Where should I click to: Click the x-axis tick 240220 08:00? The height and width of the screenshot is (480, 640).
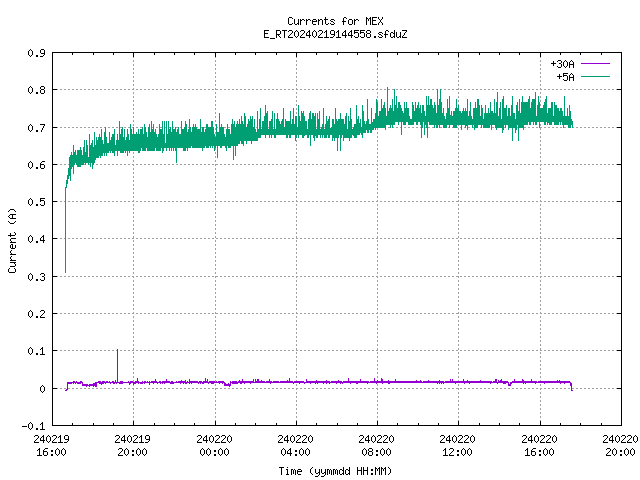[x=376, y=445]
